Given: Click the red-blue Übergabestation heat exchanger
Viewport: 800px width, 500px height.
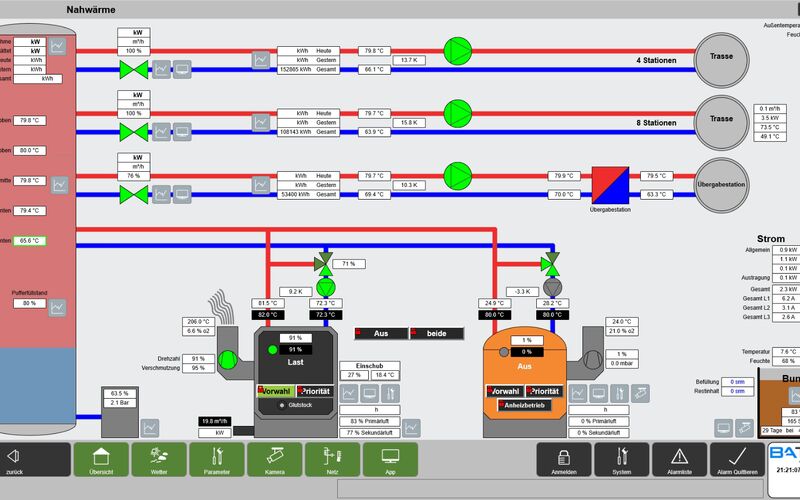Looking at the screenshot, I should 610,185.
